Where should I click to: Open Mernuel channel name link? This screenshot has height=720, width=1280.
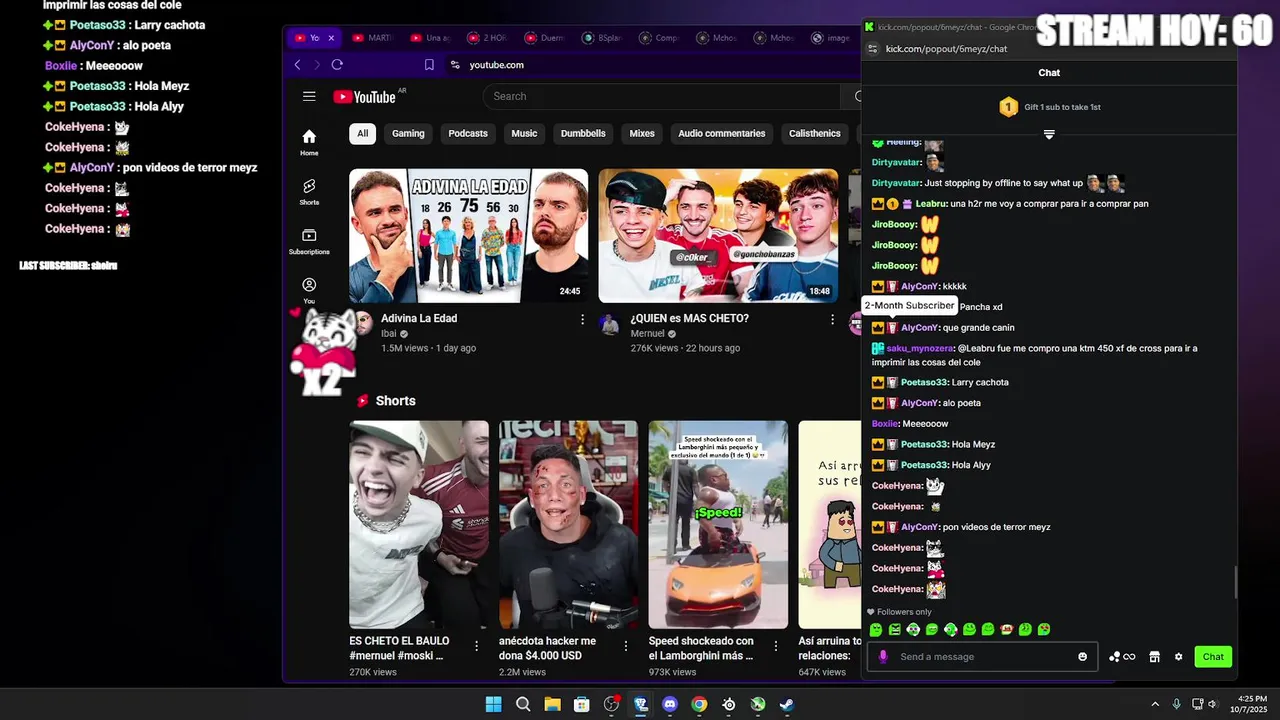coord(648,334)
